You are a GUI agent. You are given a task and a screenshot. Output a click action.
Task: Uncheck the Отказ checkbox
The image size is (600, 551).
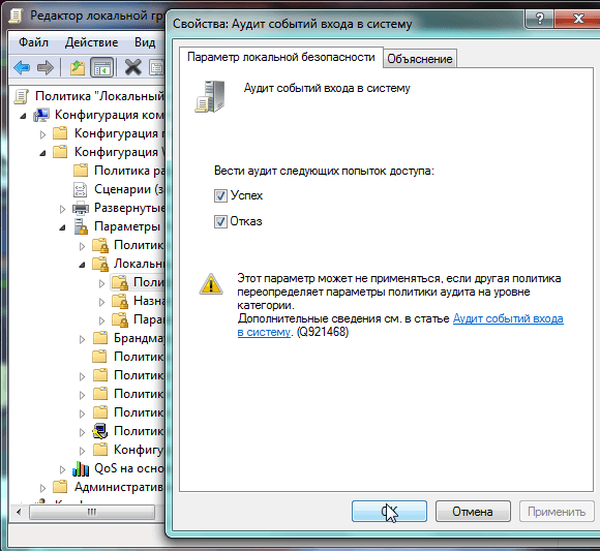[x=221, y=222]
